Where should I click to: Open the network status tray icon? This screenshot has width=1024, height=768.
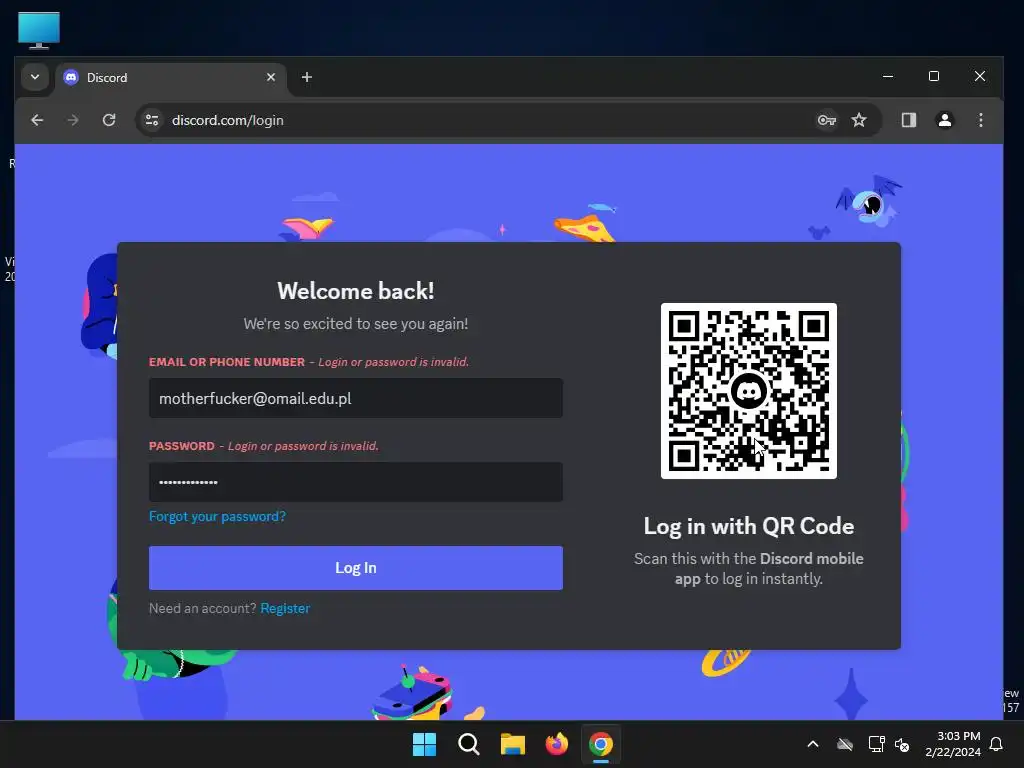pos(876,744)
